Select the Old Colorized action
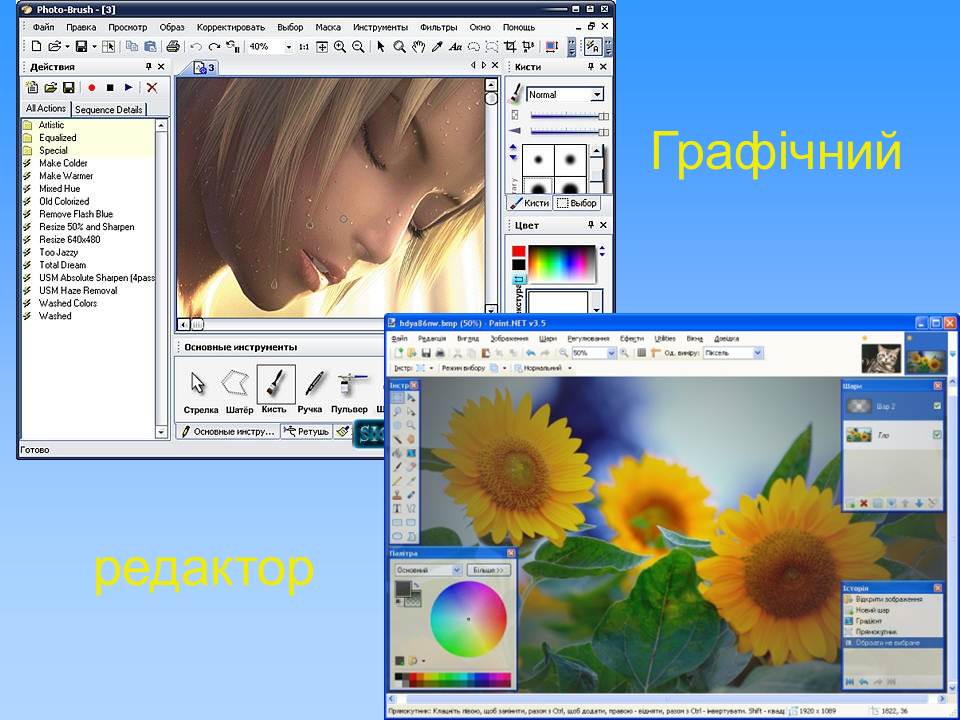This screenshot has width=960, height=720. 64,201
